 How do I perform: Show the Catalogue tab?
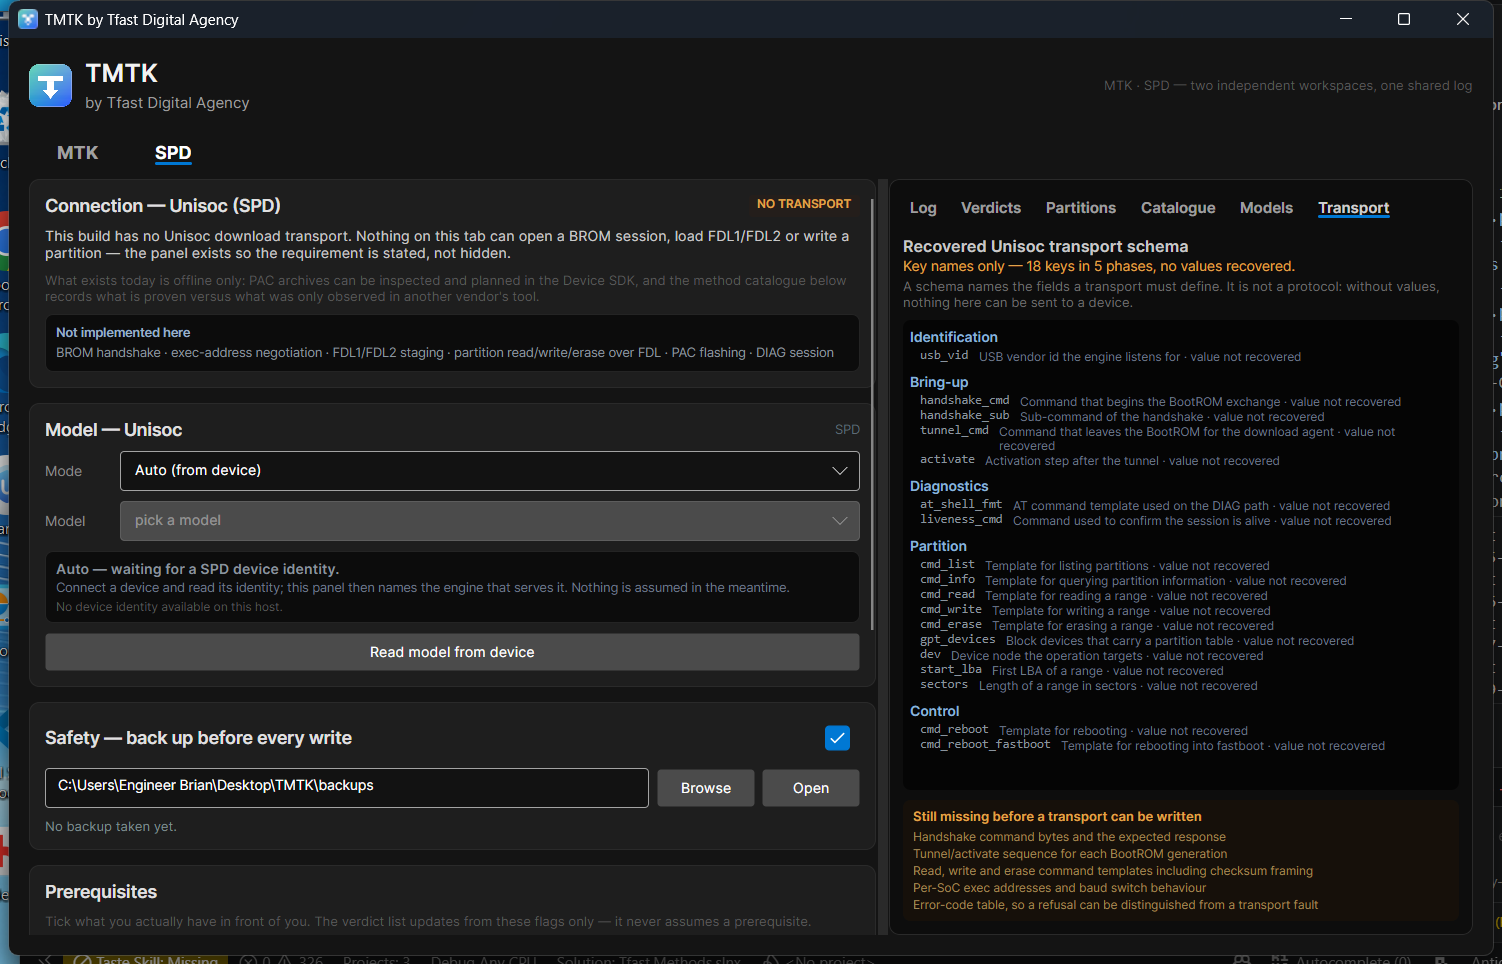(x=1178, y=208)
